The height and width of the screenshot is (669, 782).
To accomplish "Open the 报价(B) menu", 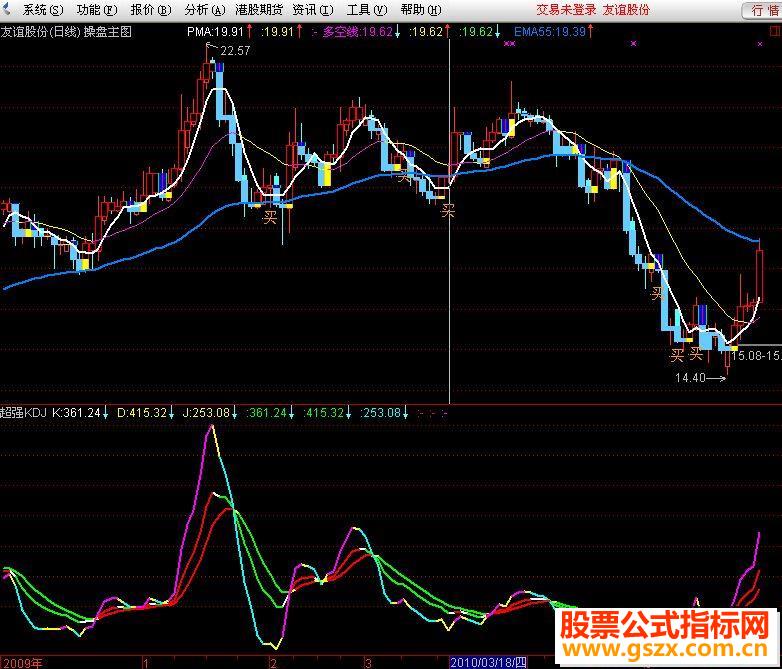I will pyautogui.click(x=151, y=10).
